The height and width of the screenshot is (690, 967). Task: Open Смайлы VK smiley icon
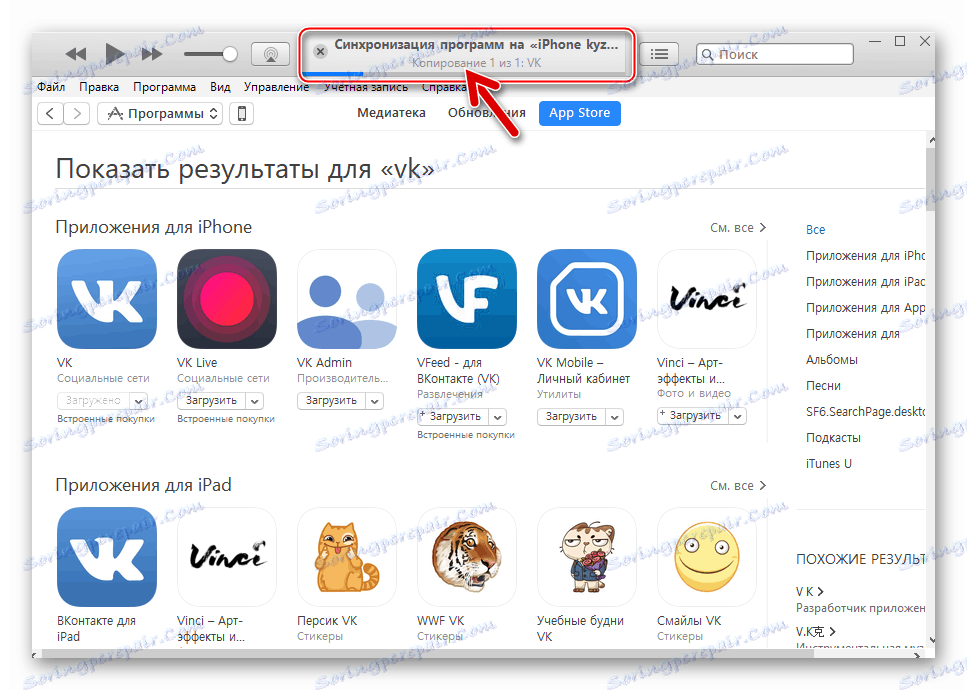click(707, 557)
